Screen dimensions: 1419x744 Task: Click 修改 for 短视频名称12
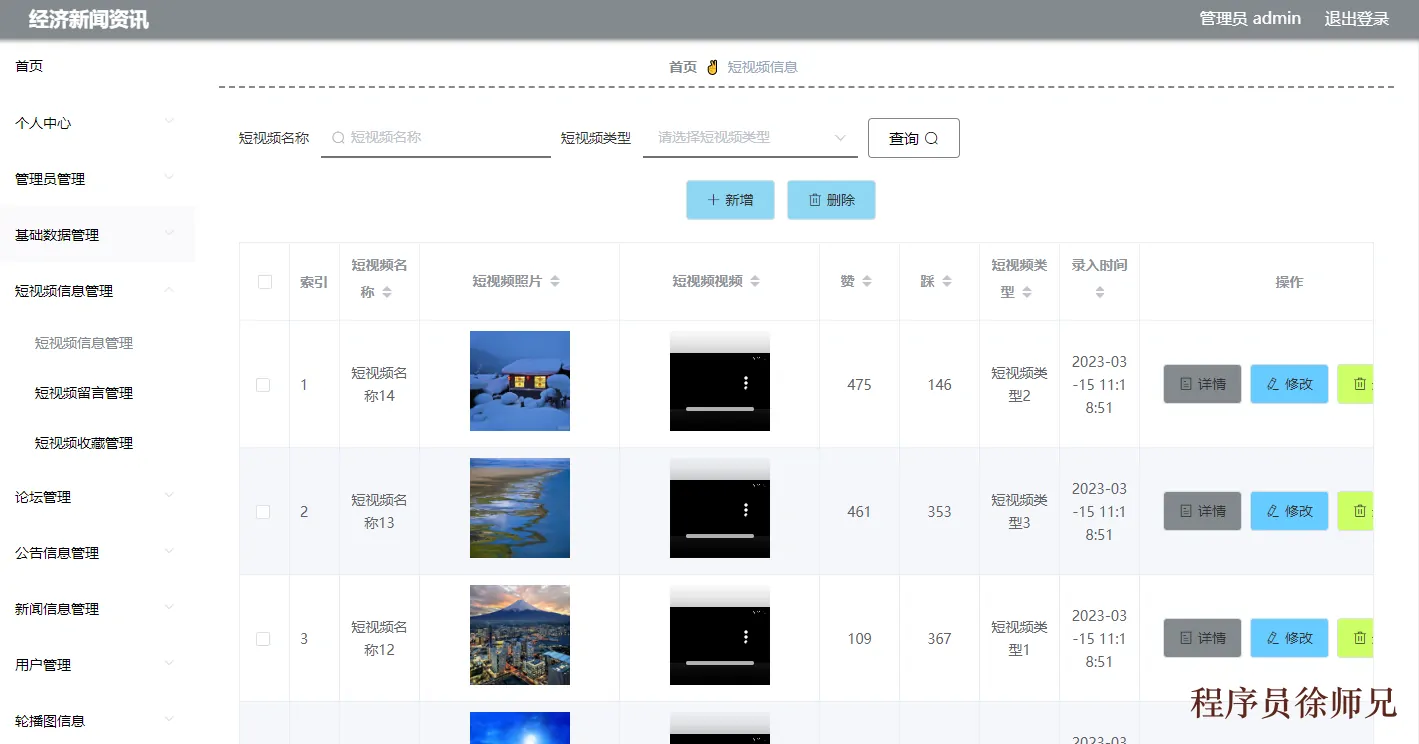click(1289, 638)
